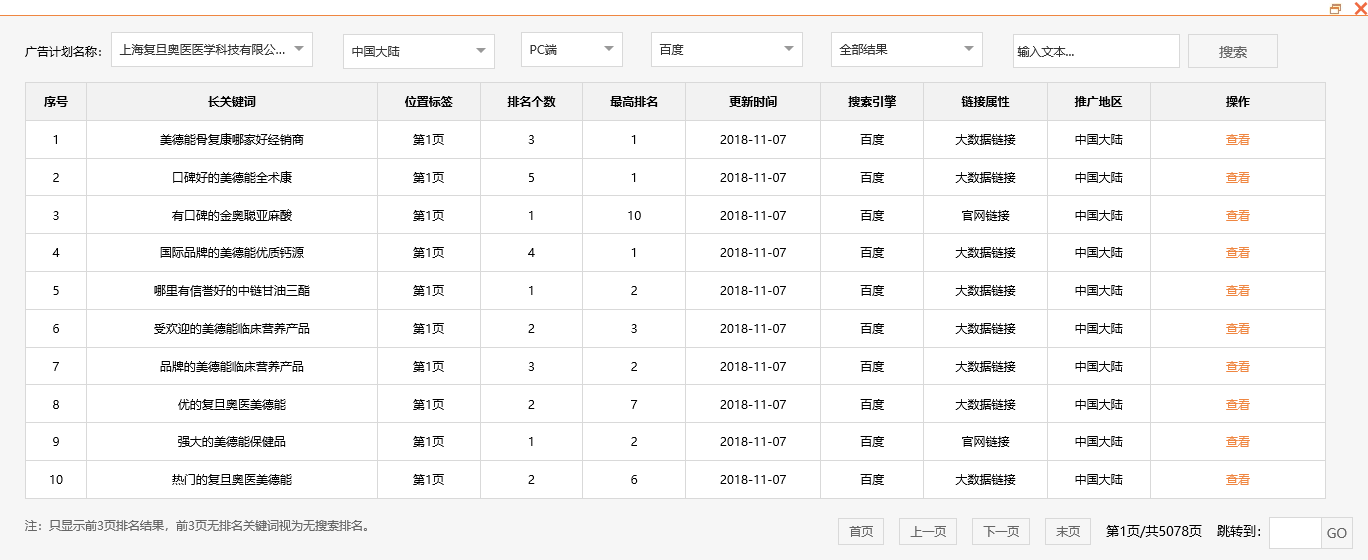1368x560 pixels.
Task: Click the 输入文本 search input field
Action: [x=1096, y=51]
